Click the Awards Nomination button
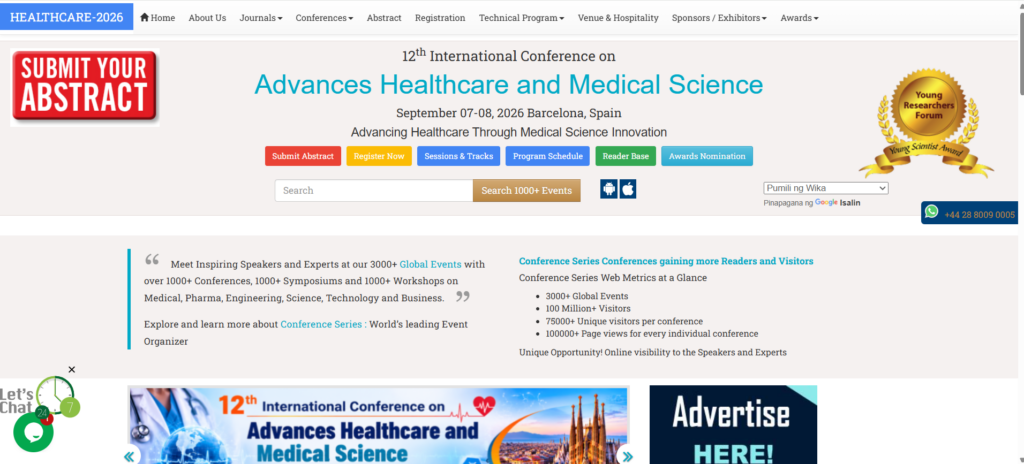1024x464 pixels. tap(707, 156)
